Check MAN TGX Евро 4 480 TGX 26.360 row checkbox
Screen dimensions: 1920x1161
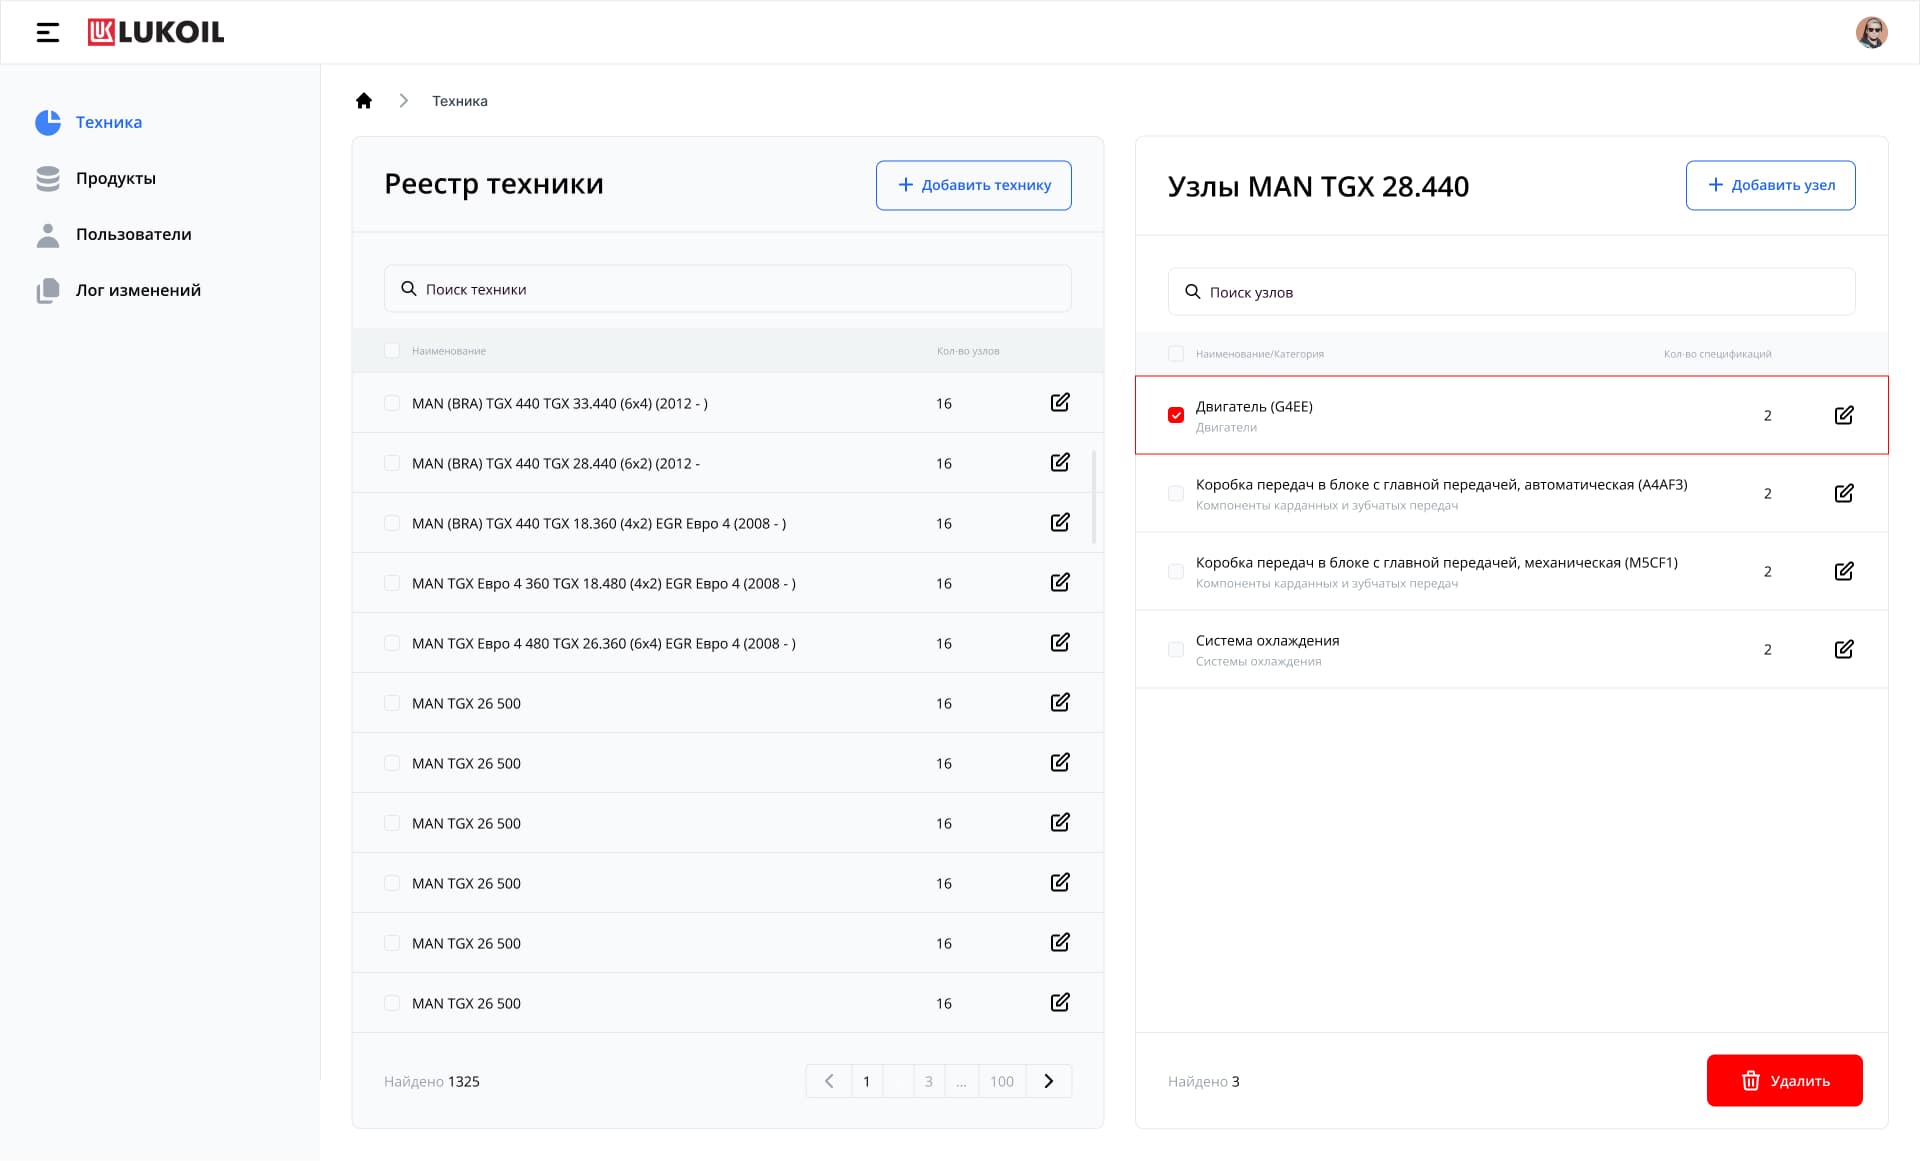pos(392,644)
